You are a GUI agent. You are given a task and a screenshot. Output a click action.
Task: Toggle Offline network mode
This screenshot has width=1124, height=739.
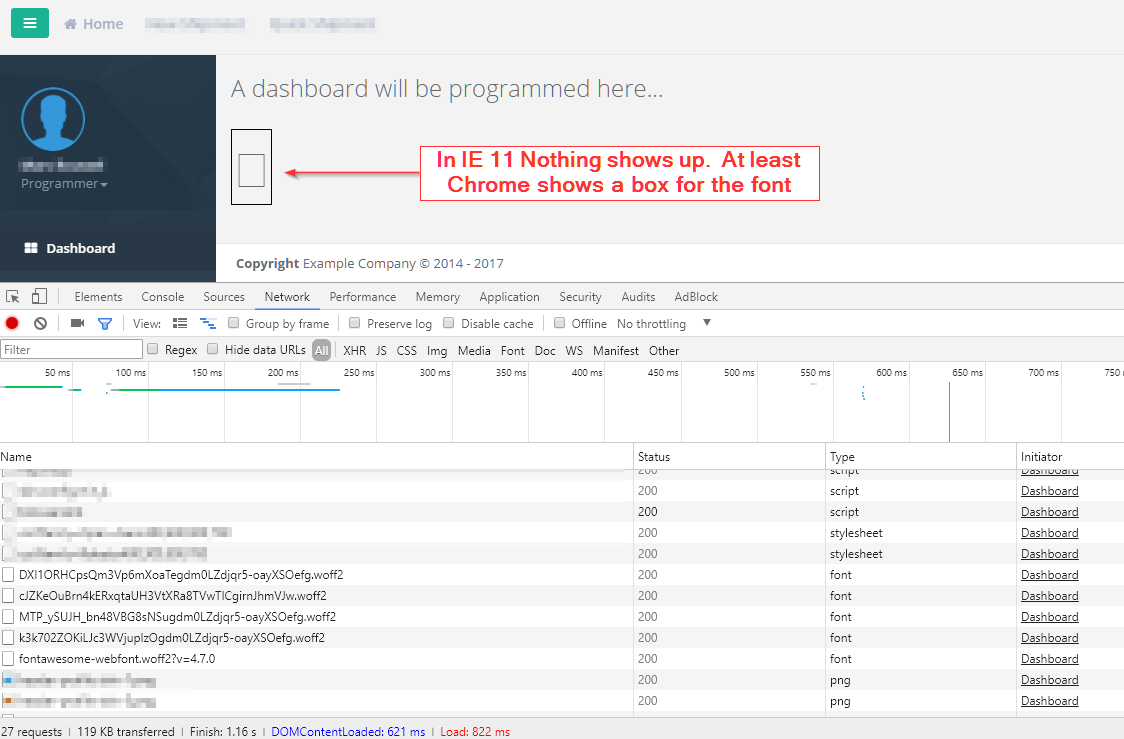point(558,323)
